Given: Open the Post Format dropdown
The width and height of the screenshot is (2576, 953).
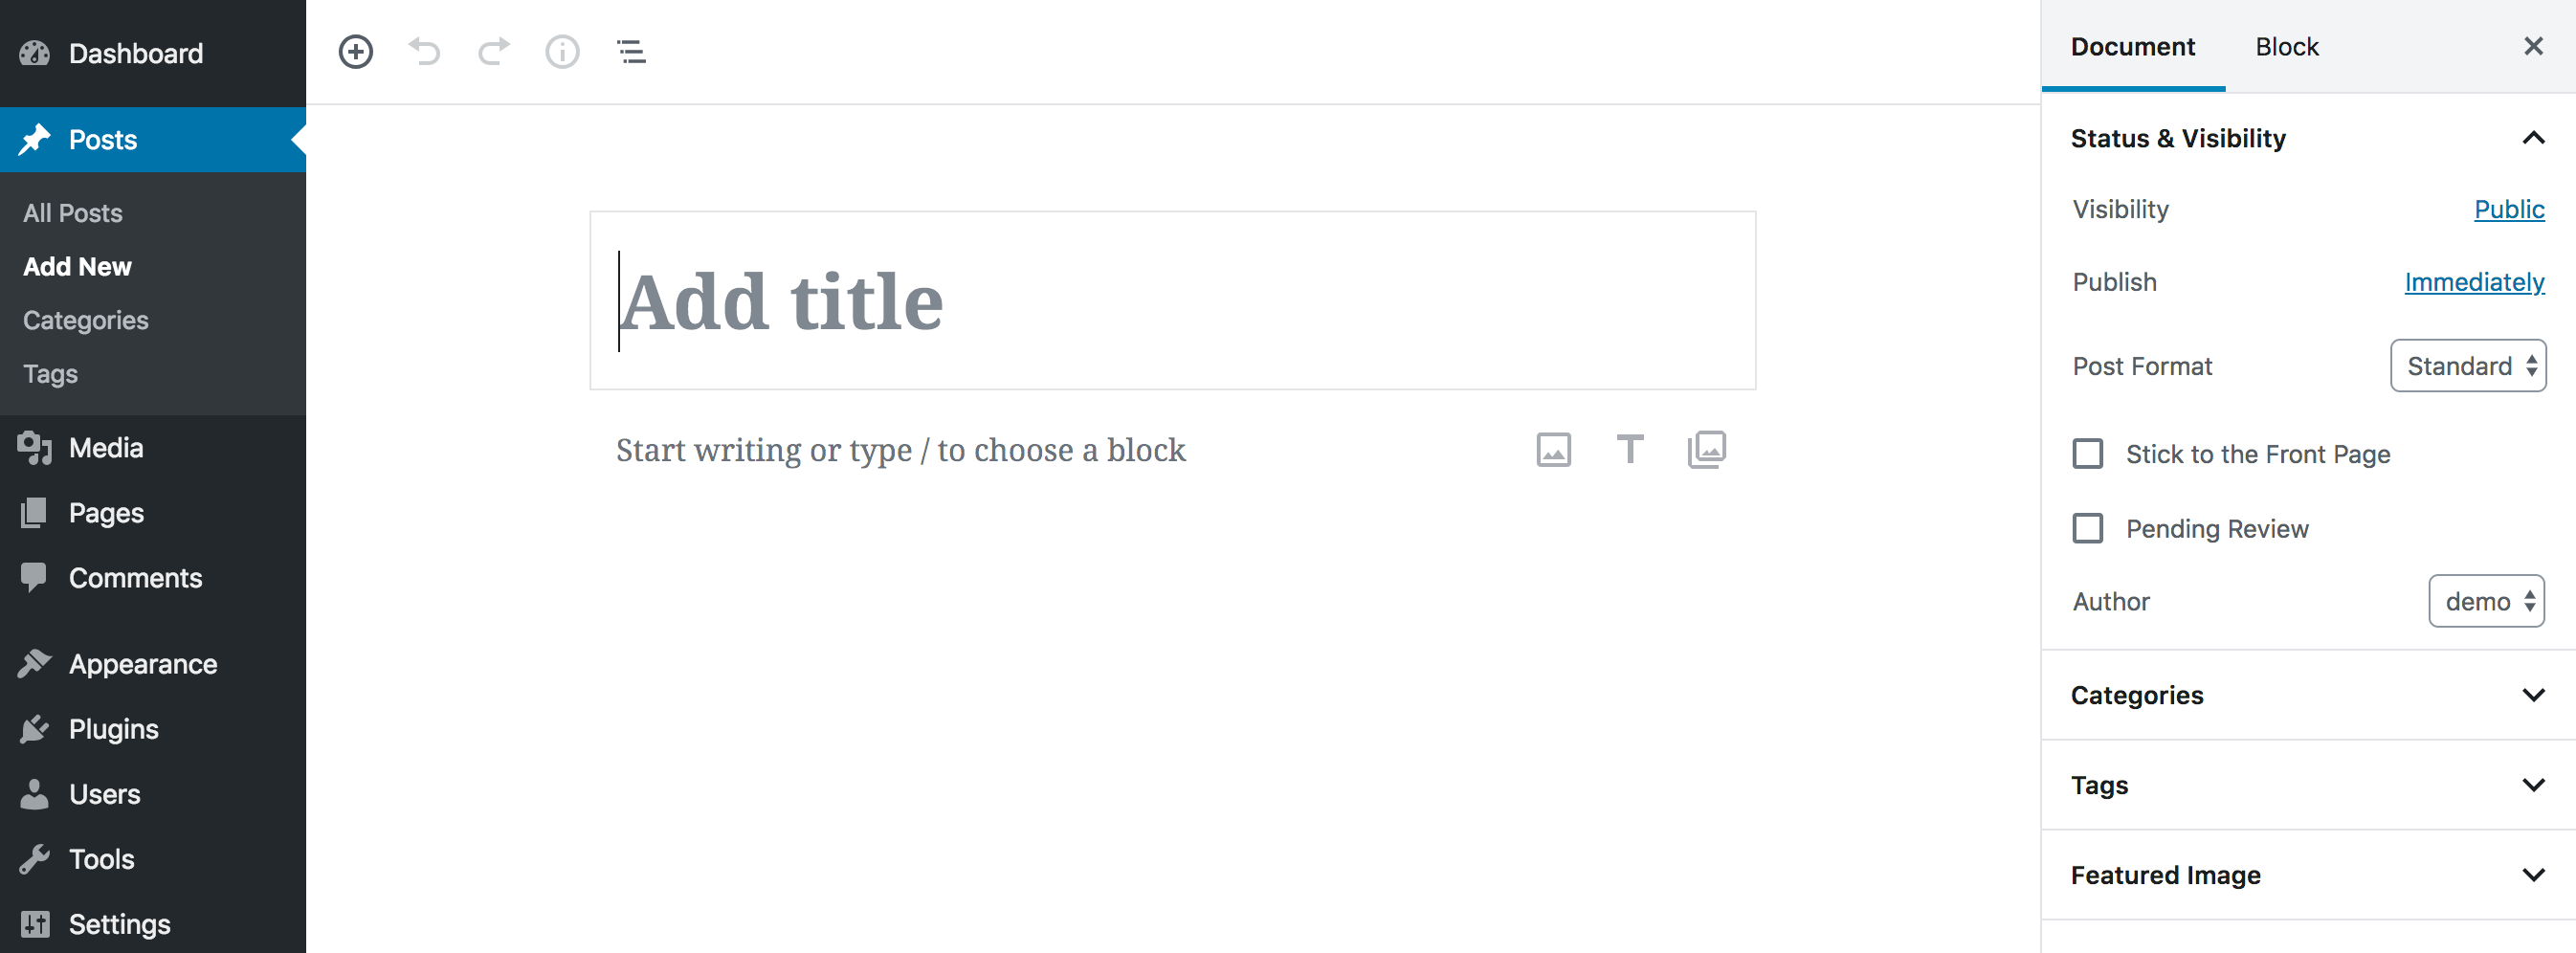Looking at the screenshot, I should click(x=2467, y=366).
